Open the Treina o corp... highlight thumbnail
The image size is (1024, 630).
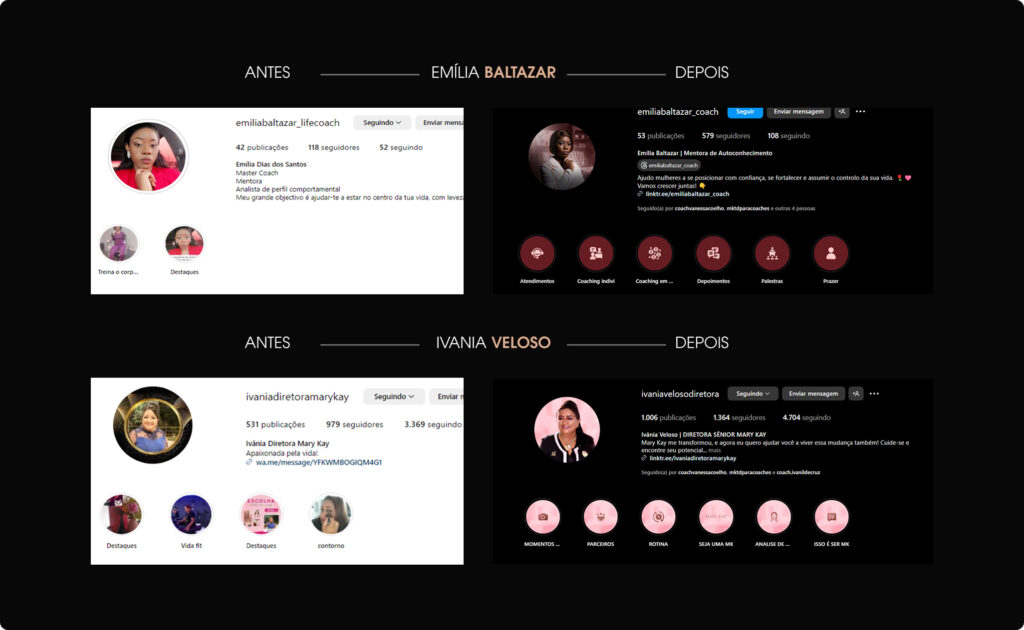coord(118,244)
